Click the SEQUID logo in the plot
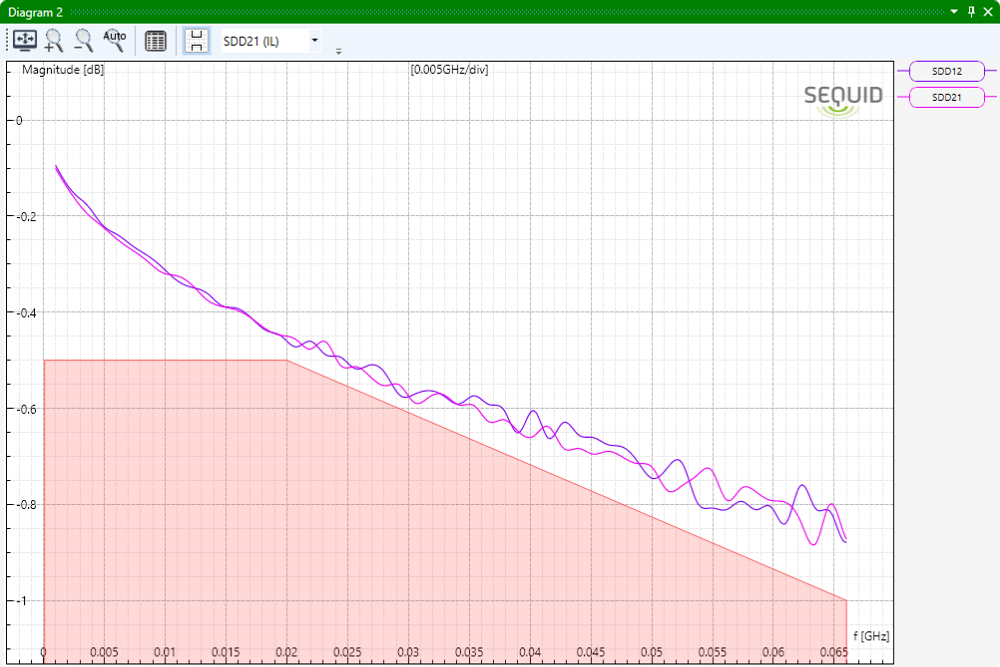 click(x=843, y=99)
